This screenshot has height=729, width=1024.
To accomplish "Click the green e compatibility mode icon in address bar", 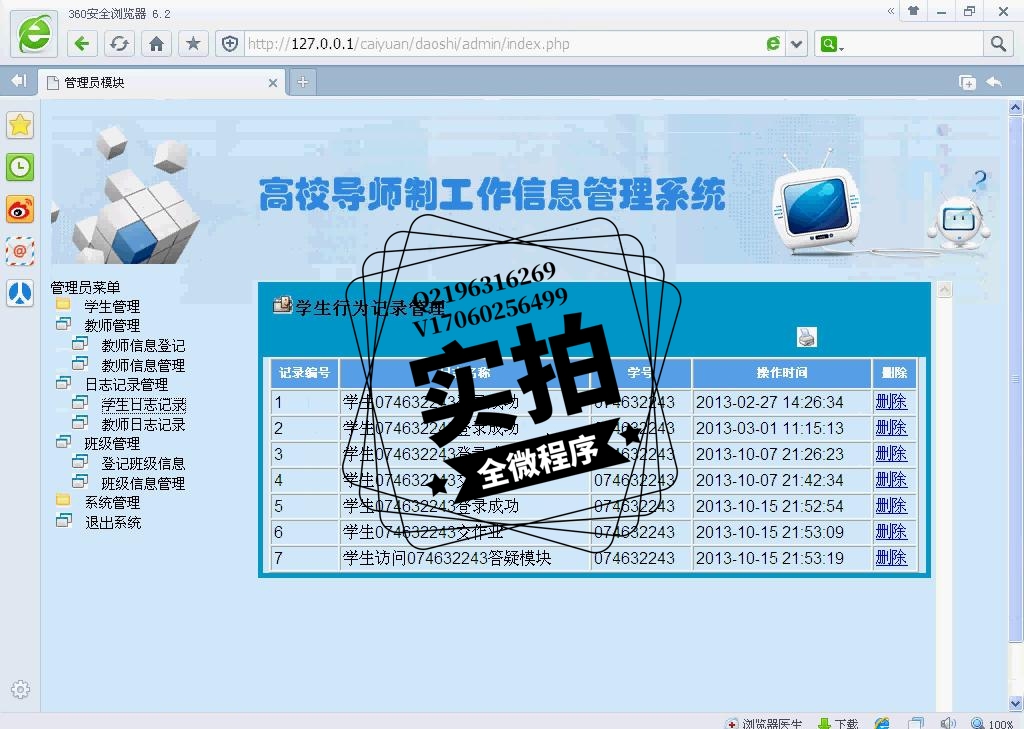I will 773,44.
